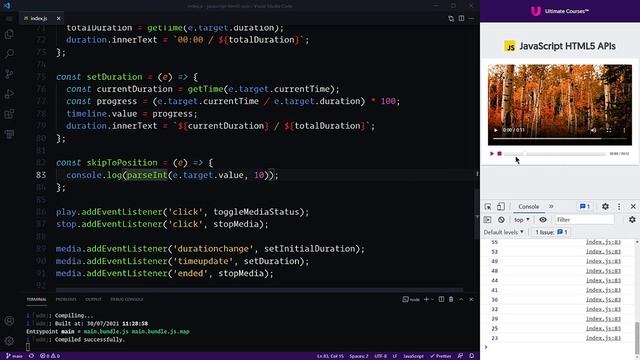Show the console sidebar

(487, 220)
